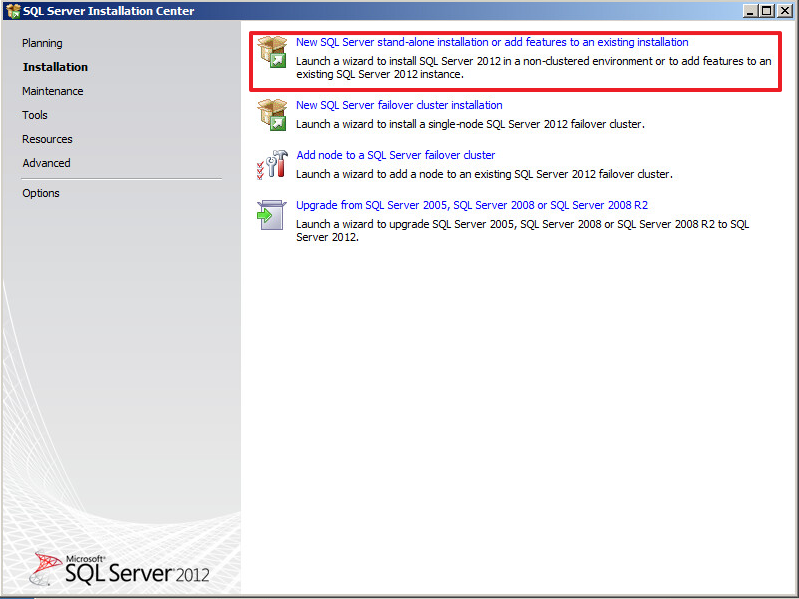799x599 pixels.
Task: Maximize the Installation Center window
Action: click(767, 11)
